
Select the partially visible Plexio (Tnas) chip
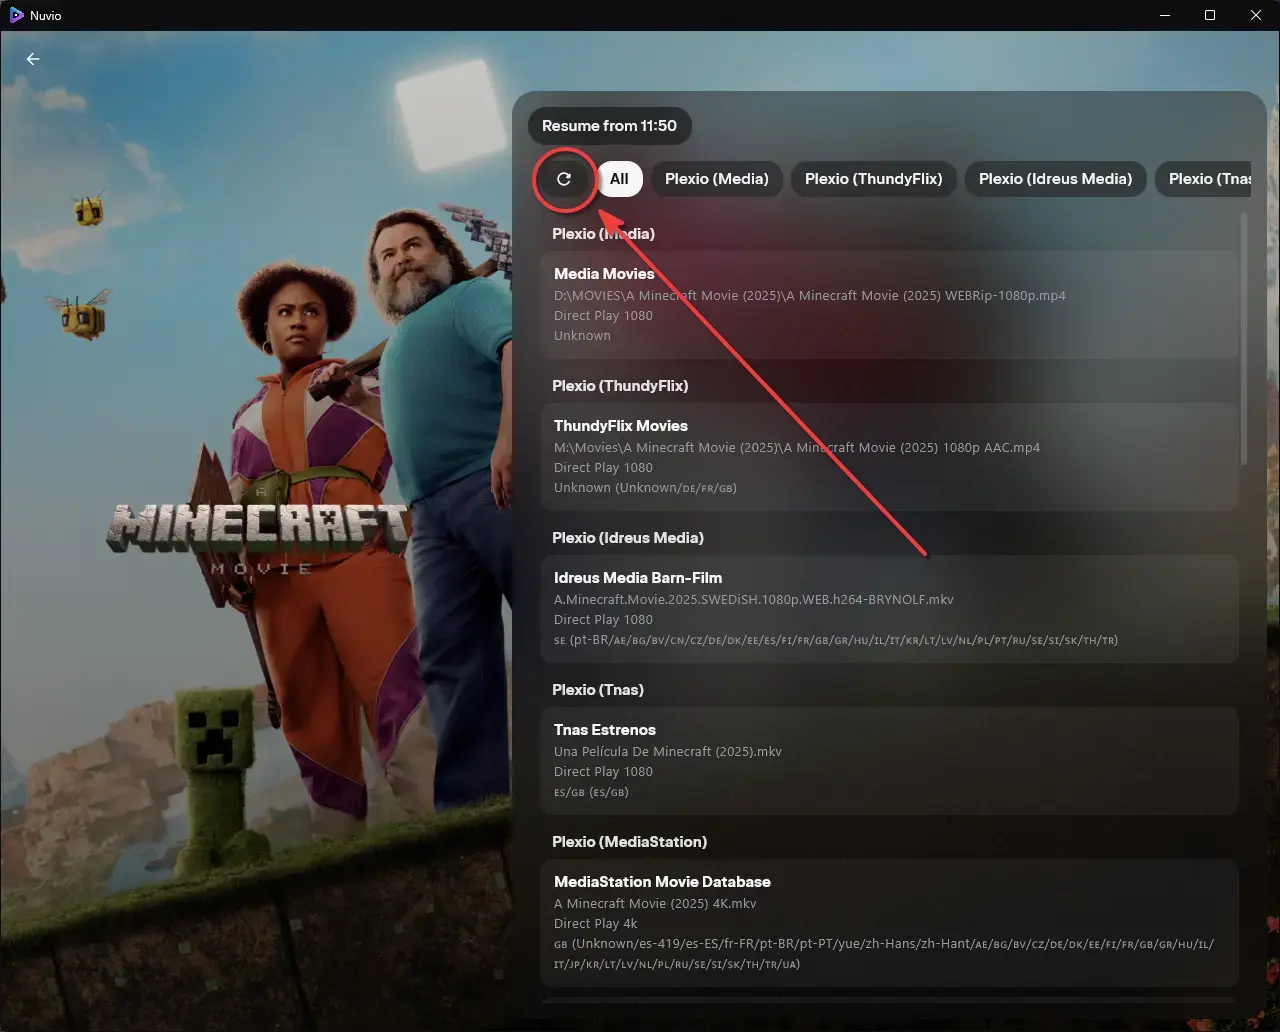tap(1203, 179)
